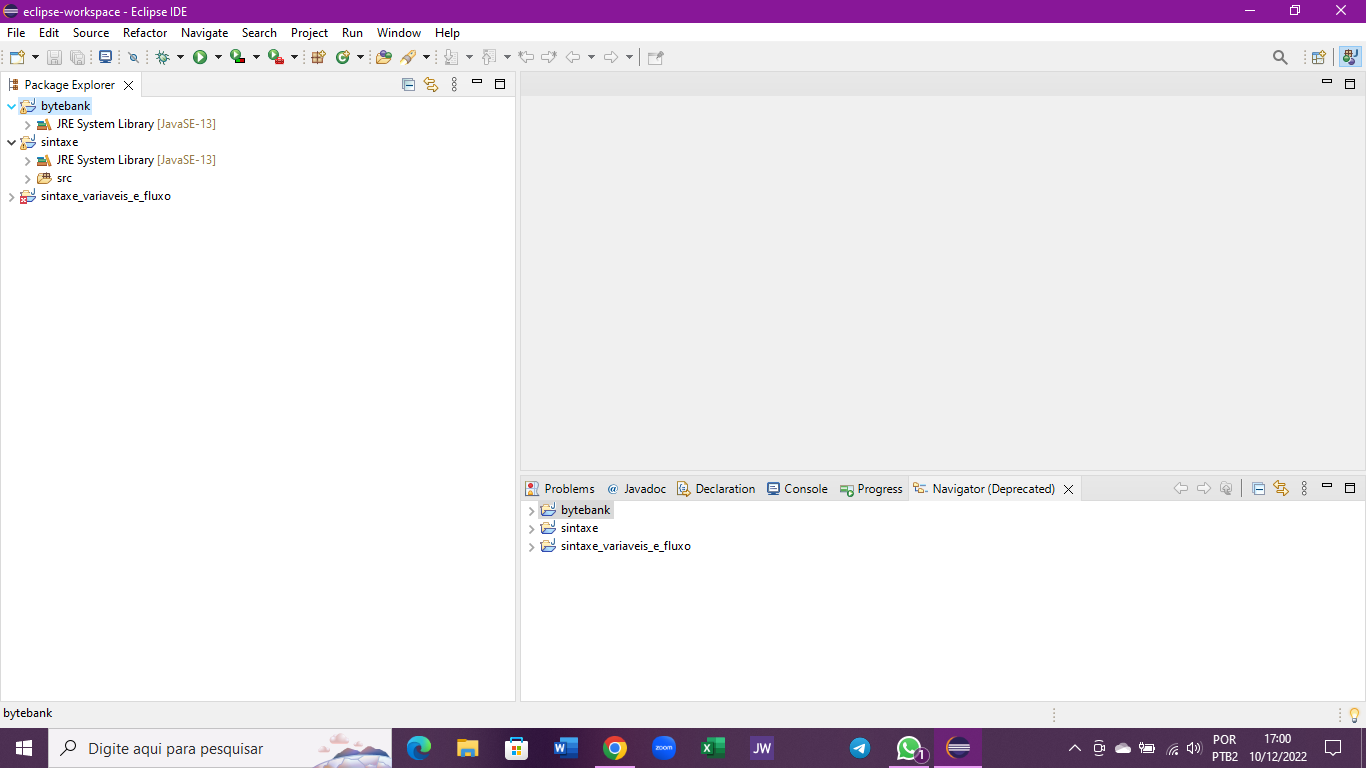Viewport: 1366px width, 768px height.
Task: Open the New wizard dropdown arrow
Action: point(35,57)
